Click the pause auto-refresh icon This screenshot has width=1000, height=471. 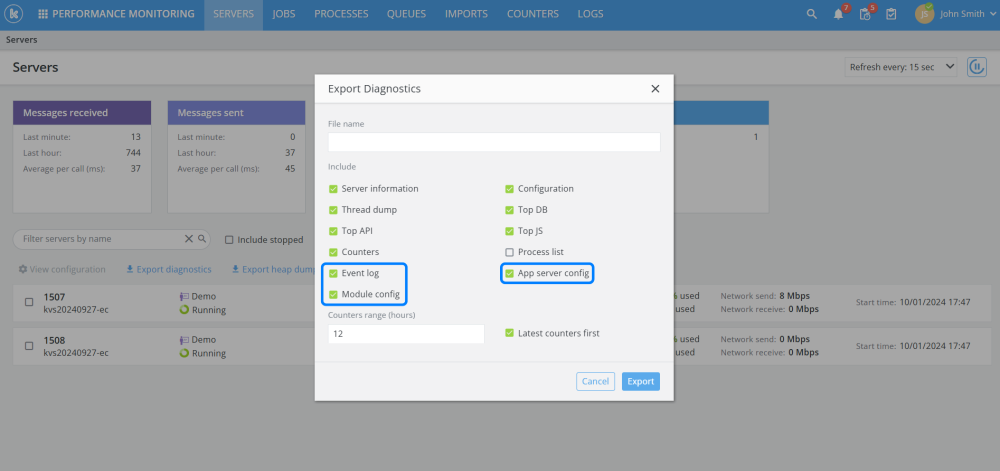coord(976,67)
